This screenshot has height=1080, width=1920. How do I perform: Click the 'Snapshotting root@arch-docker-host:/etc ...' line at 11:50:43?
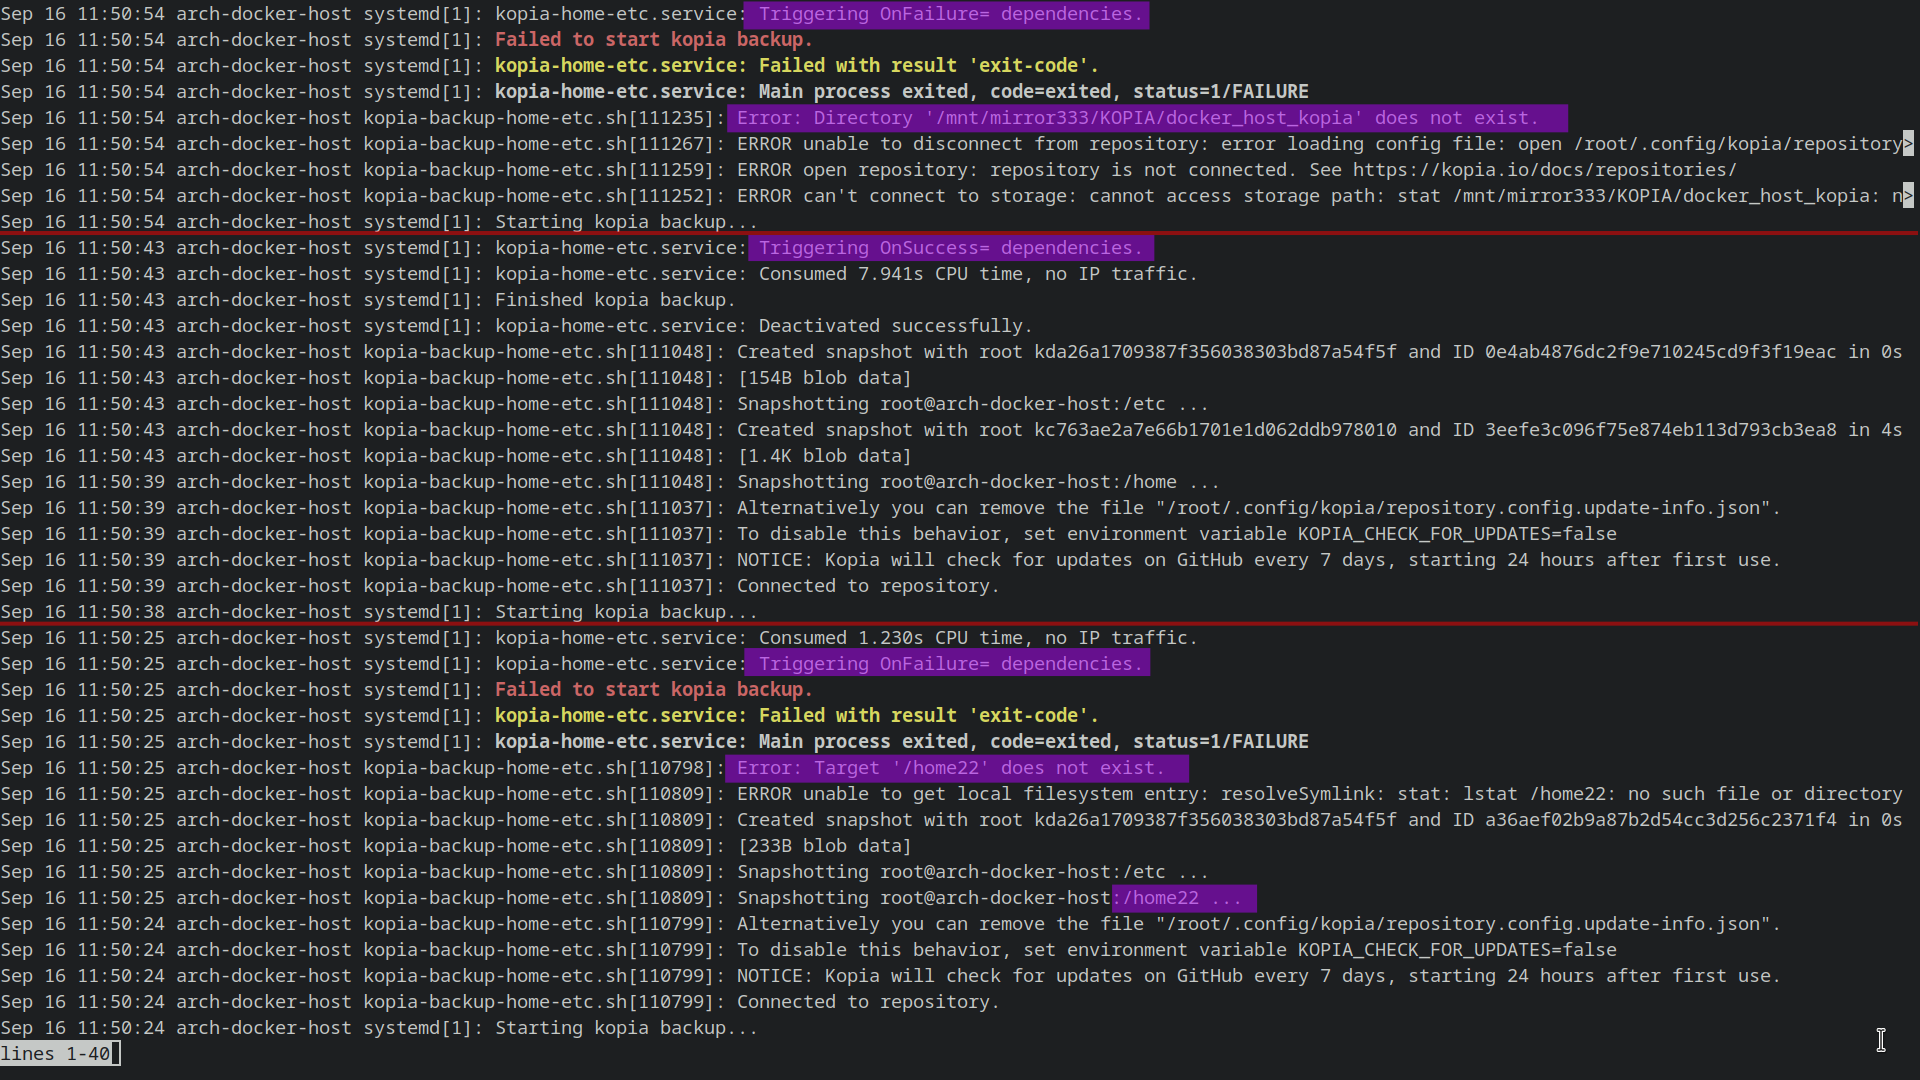click(x=973, y=404)
